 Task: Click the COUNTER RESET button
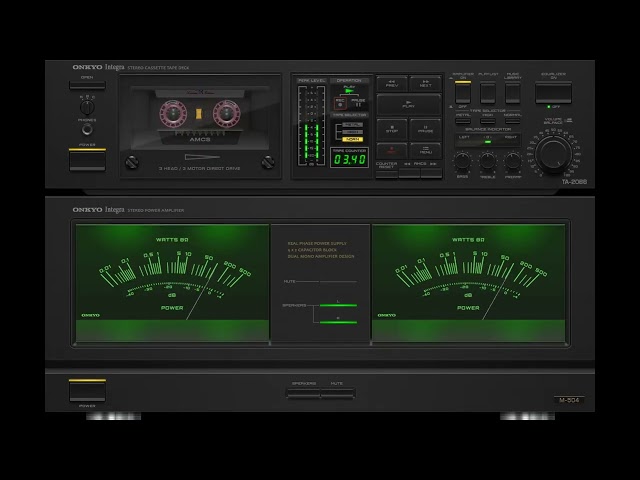click(x=387, y=174)
